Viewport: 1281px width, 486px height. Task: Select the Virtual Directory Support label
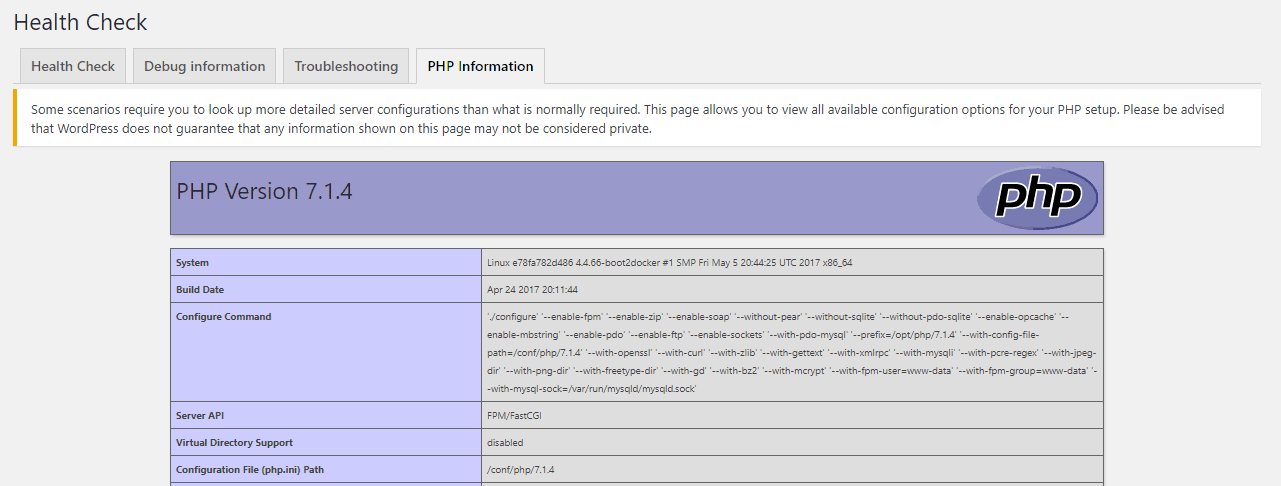(x=234, y=442)
